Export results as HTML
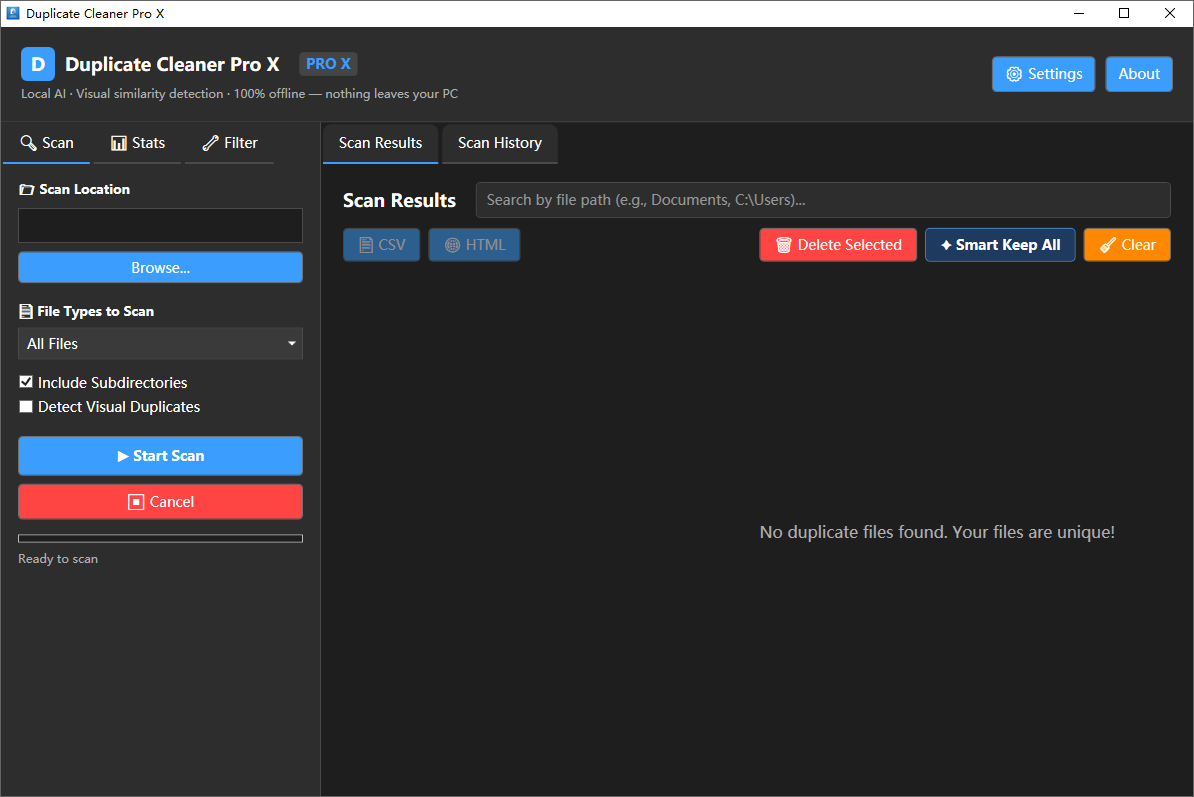Screen dimensions: 1194x797 [474, 245]
